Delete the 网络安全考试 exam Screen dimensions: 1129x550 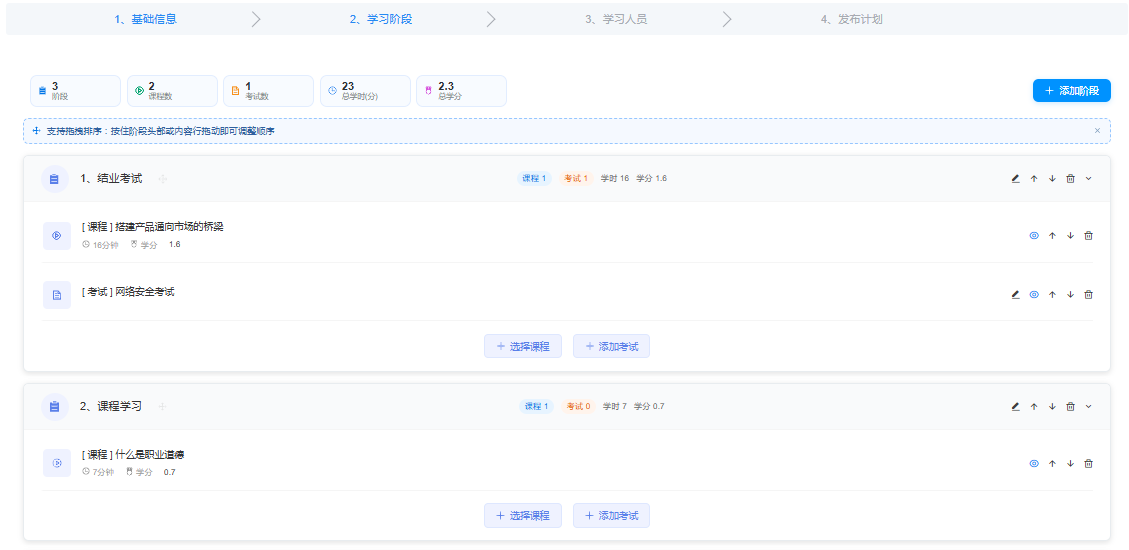click(1088, 294)
